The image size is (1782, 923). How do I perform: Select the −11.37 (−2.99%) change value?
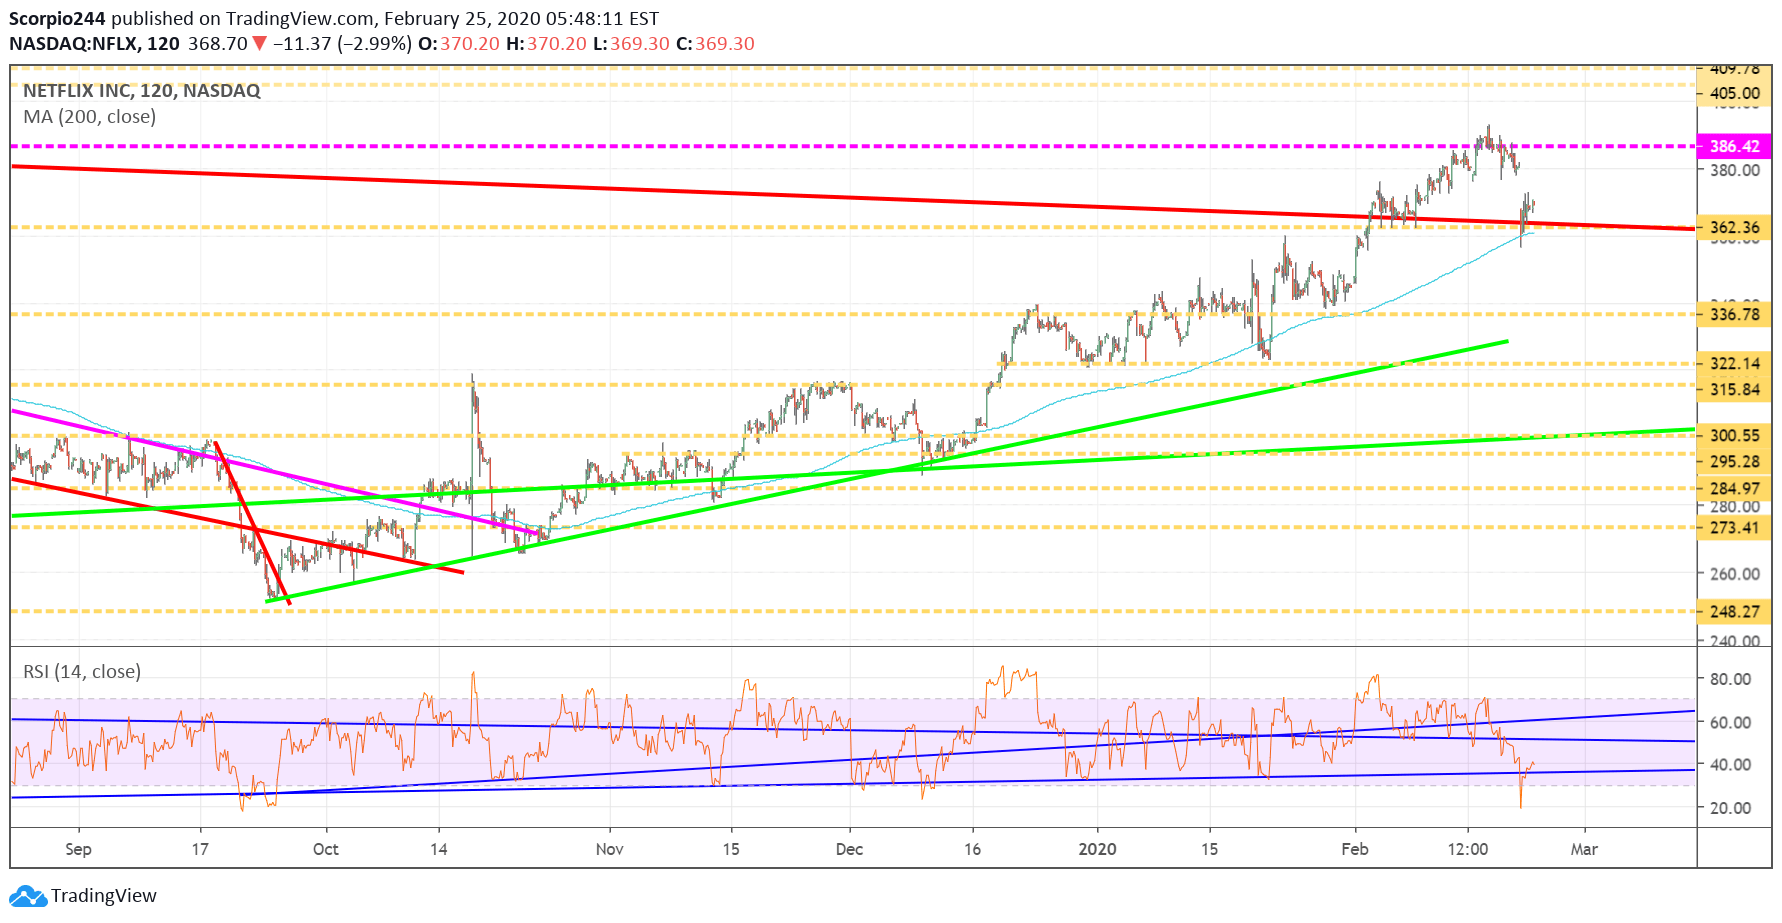[x=342, y=44]
